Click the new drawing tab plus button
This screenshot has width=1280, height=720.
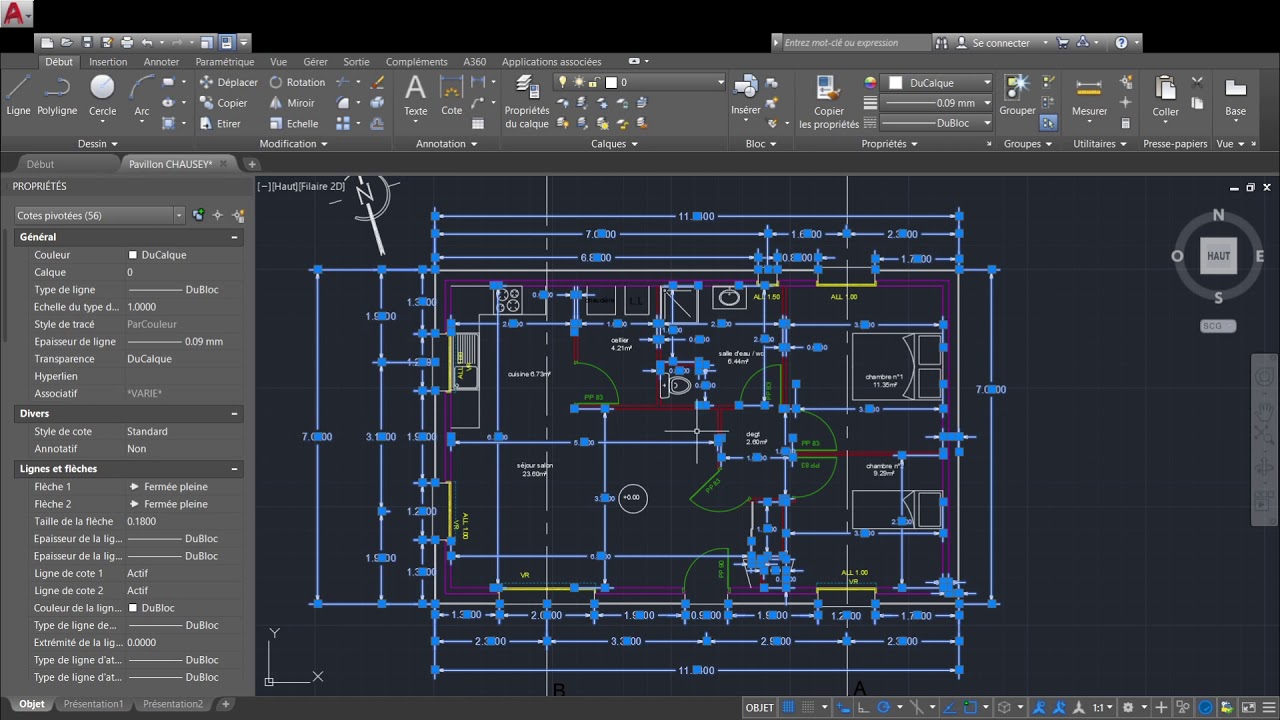(252, 164)
